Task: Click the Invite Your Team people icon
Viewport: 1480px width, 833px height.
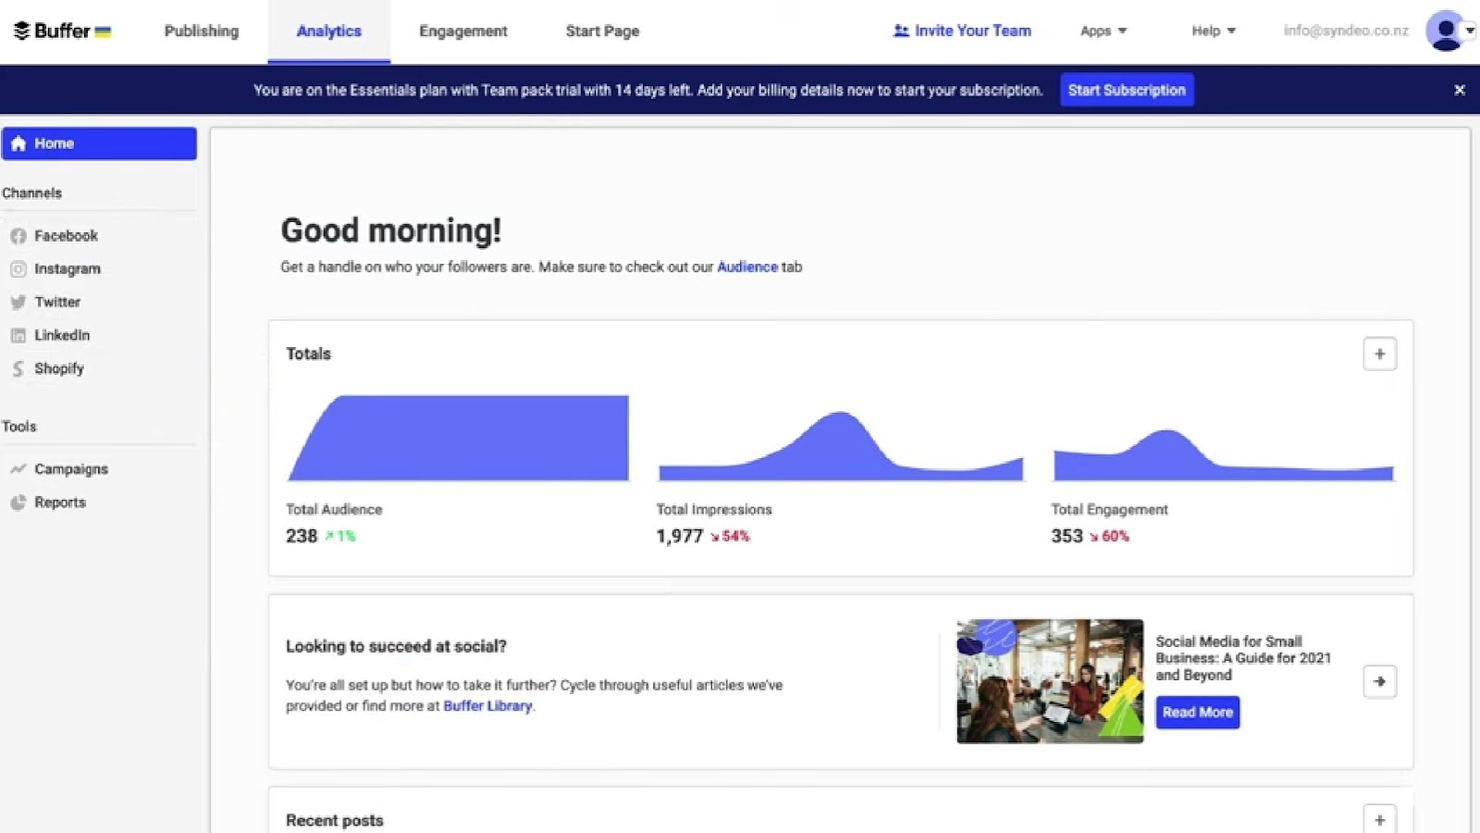Action: point(901,31)
